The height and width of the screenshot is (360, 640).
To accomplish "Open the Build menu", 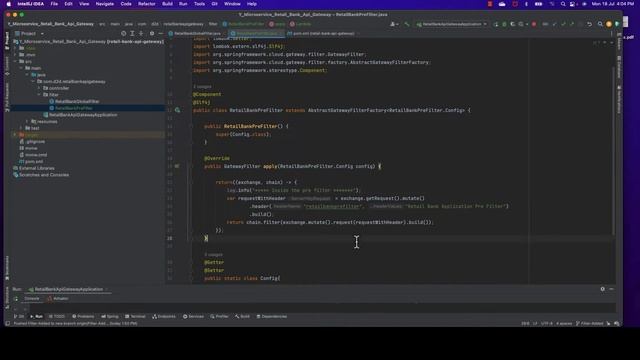I will pos(167,4).
